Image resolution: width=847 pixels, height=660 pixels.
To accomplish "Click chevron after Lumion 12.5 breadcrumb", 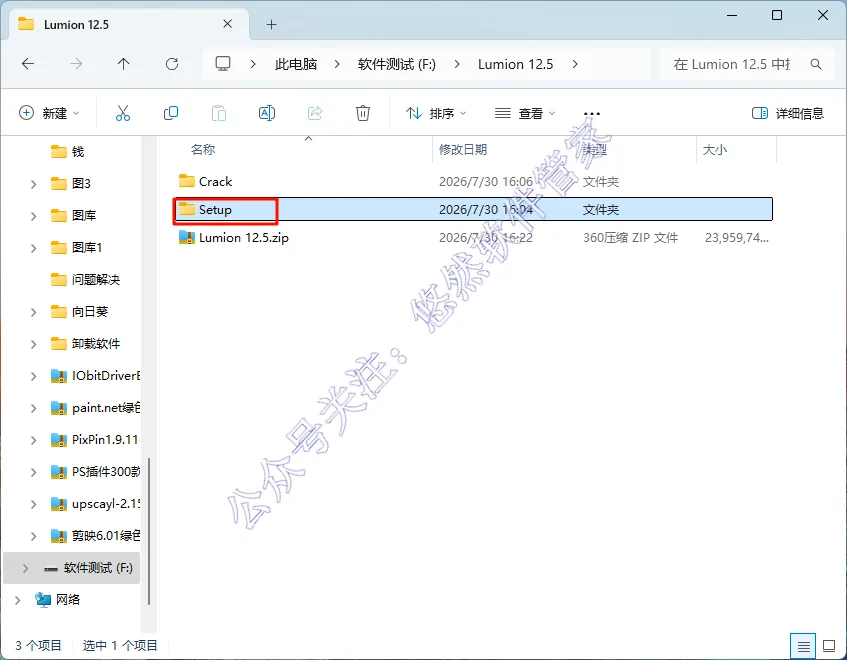I will tap(575, 64).
